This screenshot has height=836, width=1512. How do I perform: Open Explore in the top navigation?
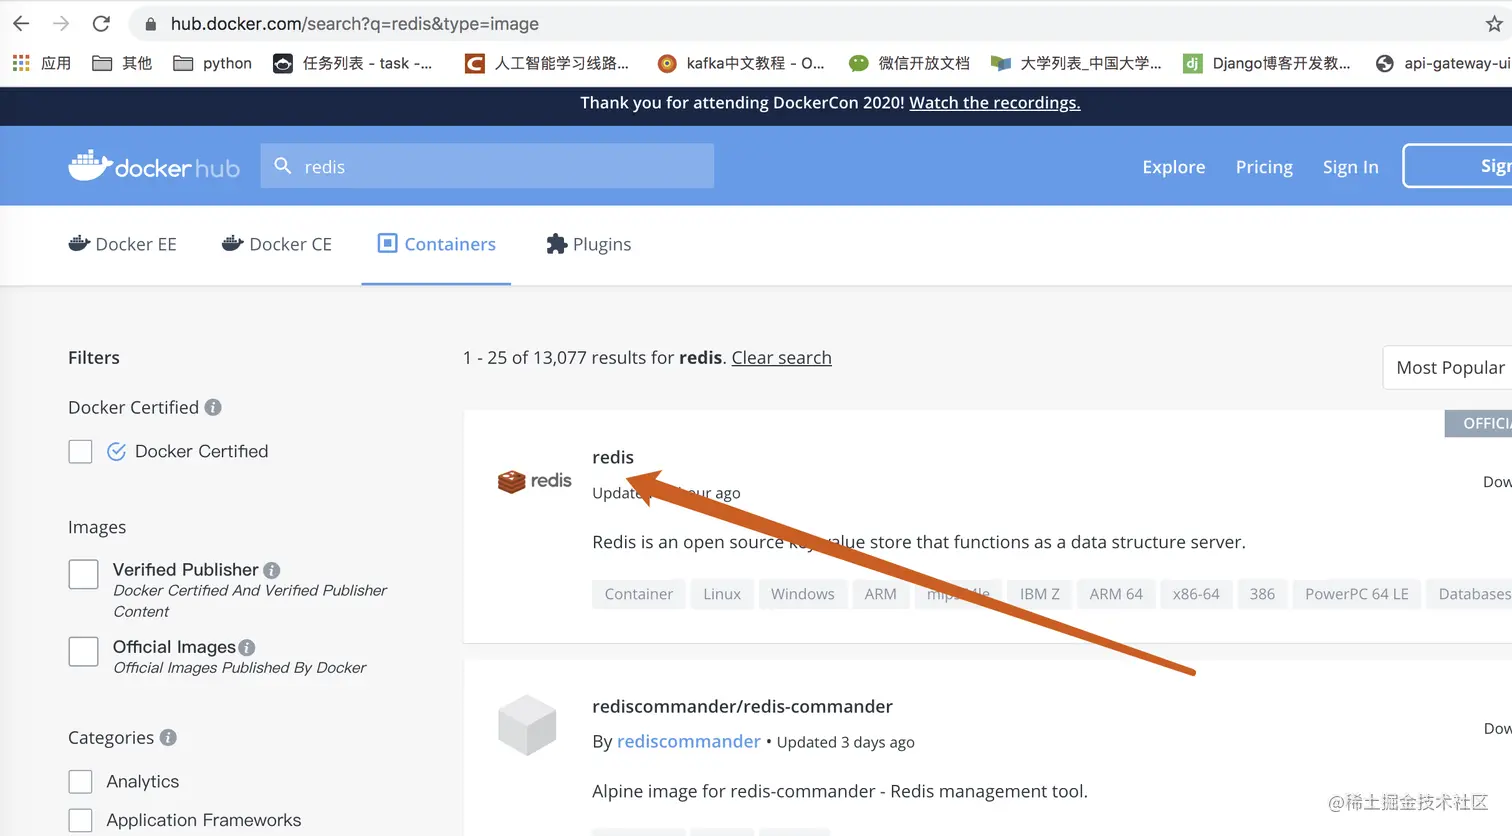click(1174, 166)
